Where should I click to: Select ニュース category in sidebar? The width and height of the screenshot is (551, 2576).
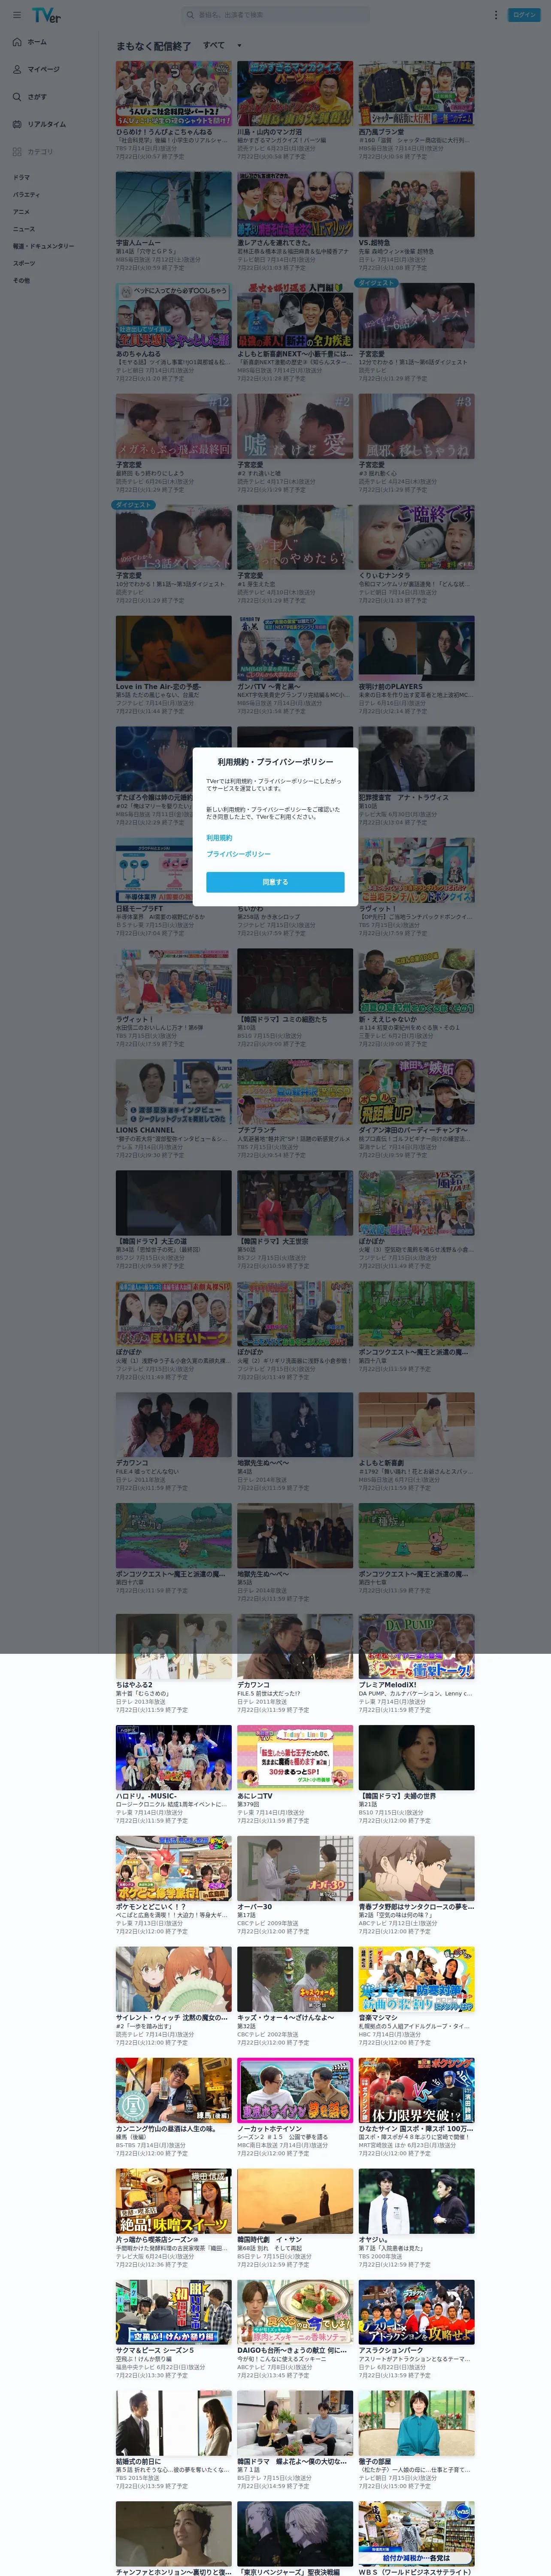click(23, 229)
